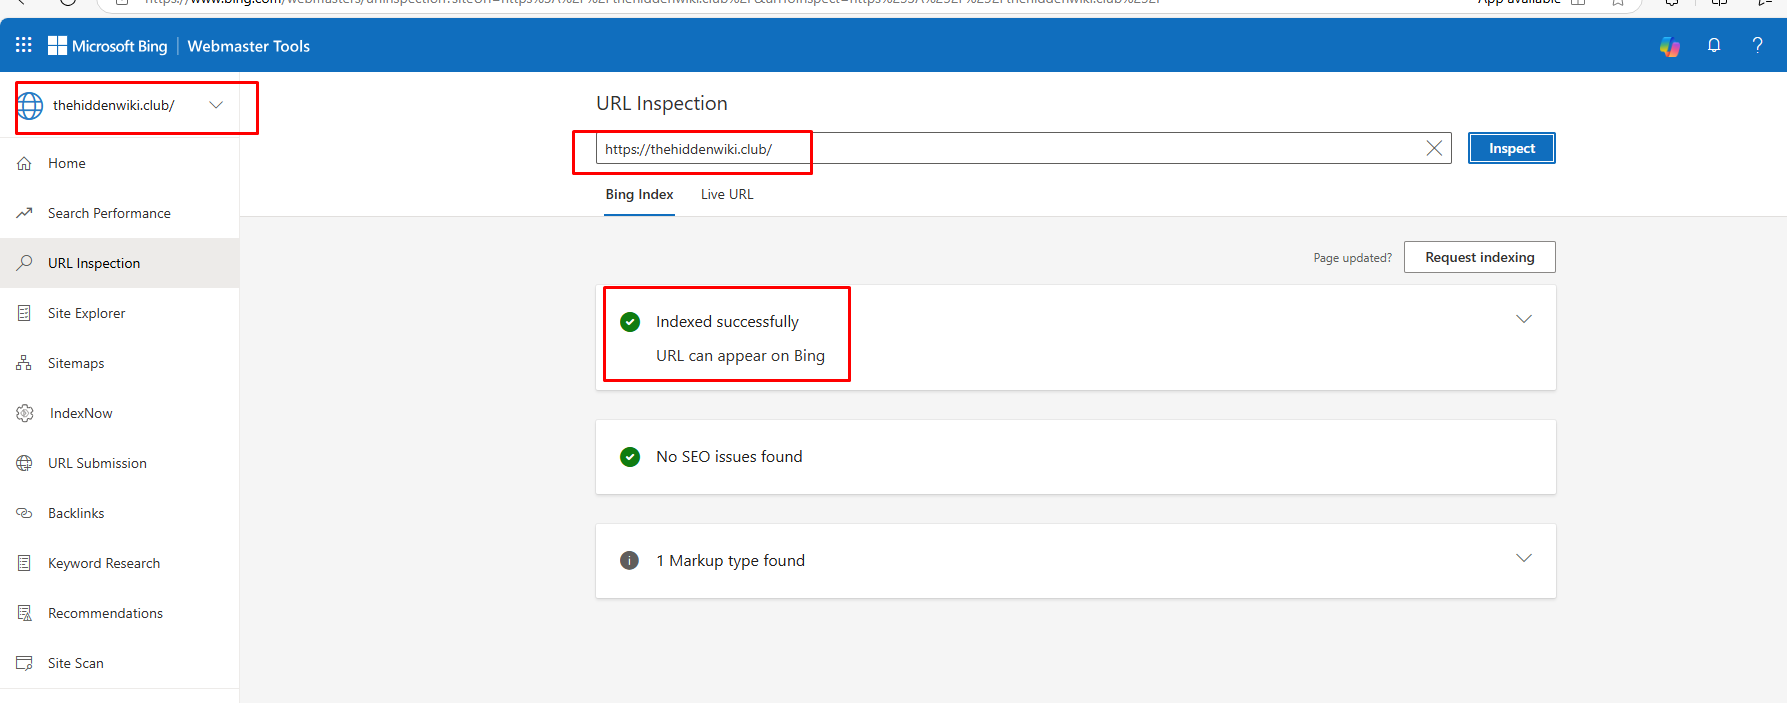Click the Inspect button

point(1511,148)
